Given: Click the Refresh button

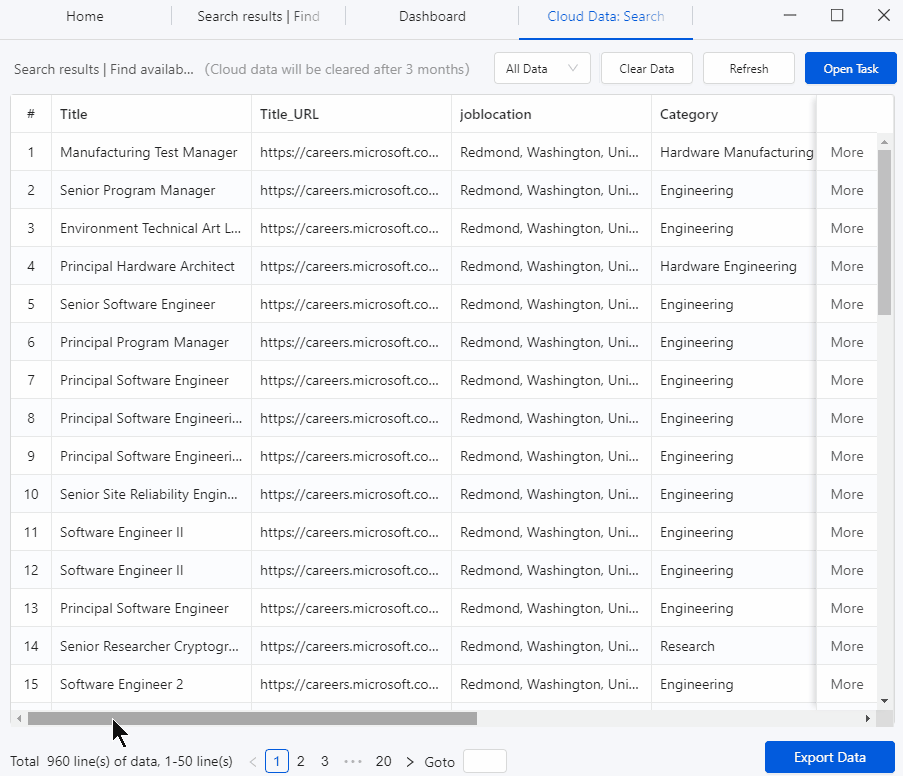Looking at the screenshot, I should [x=749, y=69].
